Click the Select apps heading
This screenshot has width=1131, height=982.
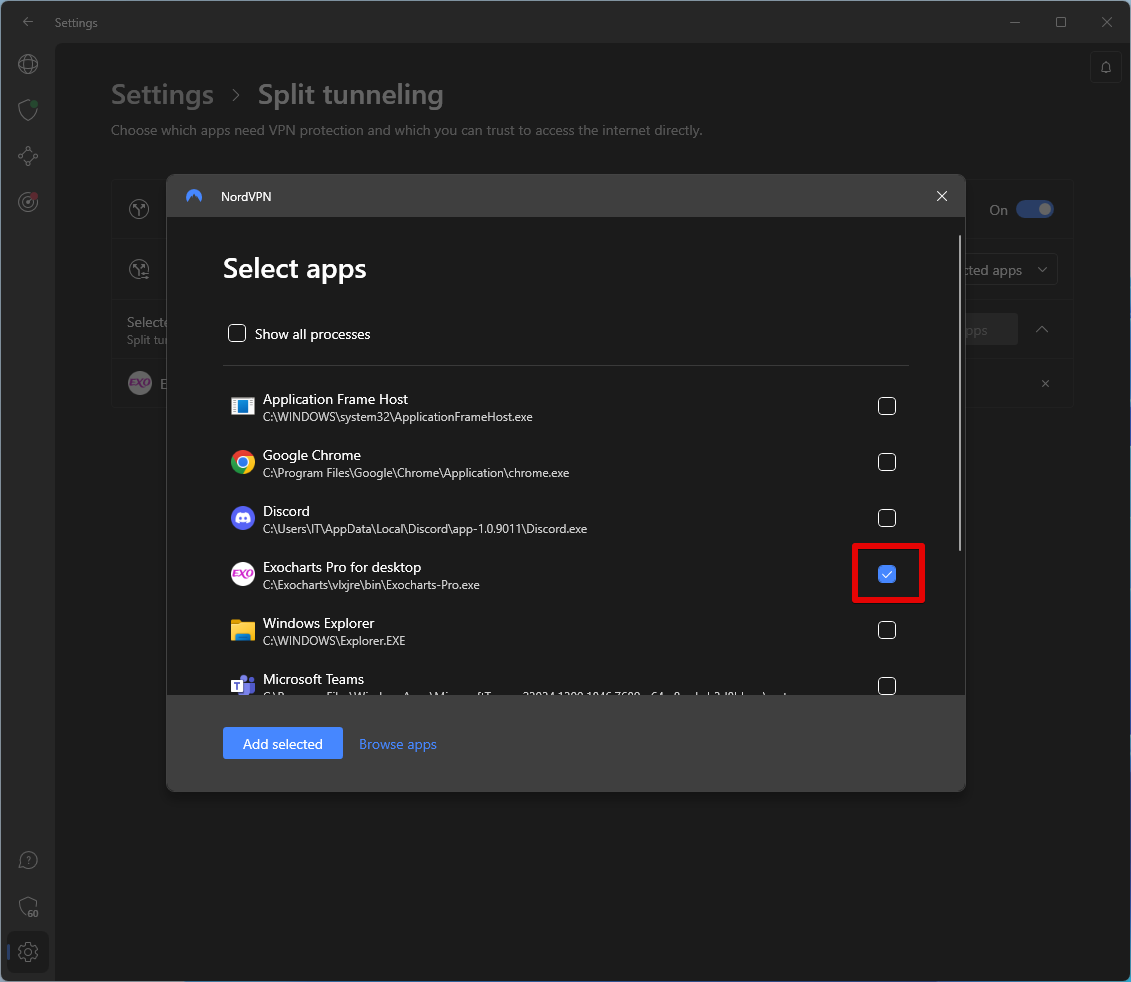point(294,268)
